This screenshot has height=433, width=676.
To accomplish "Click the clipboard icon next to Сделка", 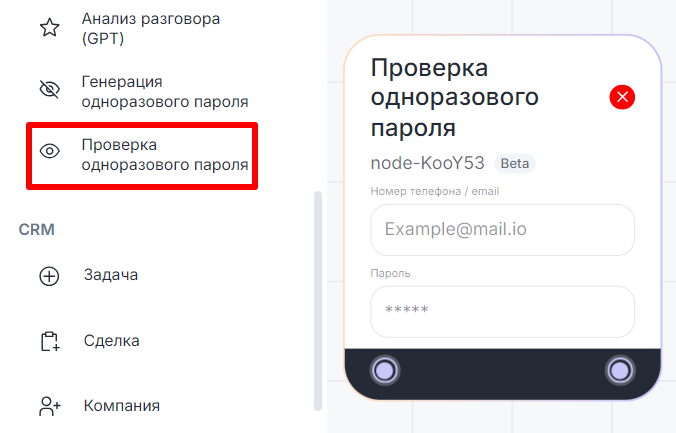I will point(49,341).
